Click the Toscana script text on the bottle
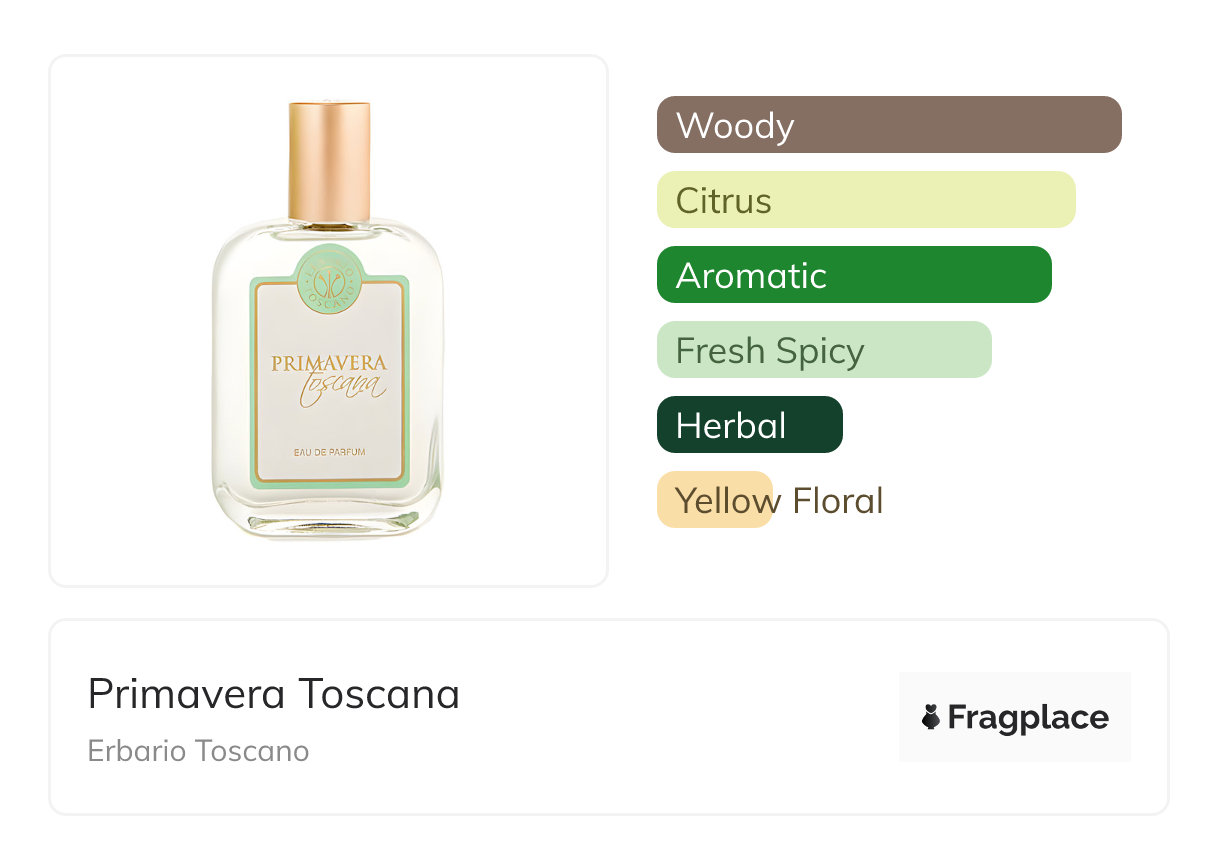This screenshot has width=1218, height=864. pos(343,387)
